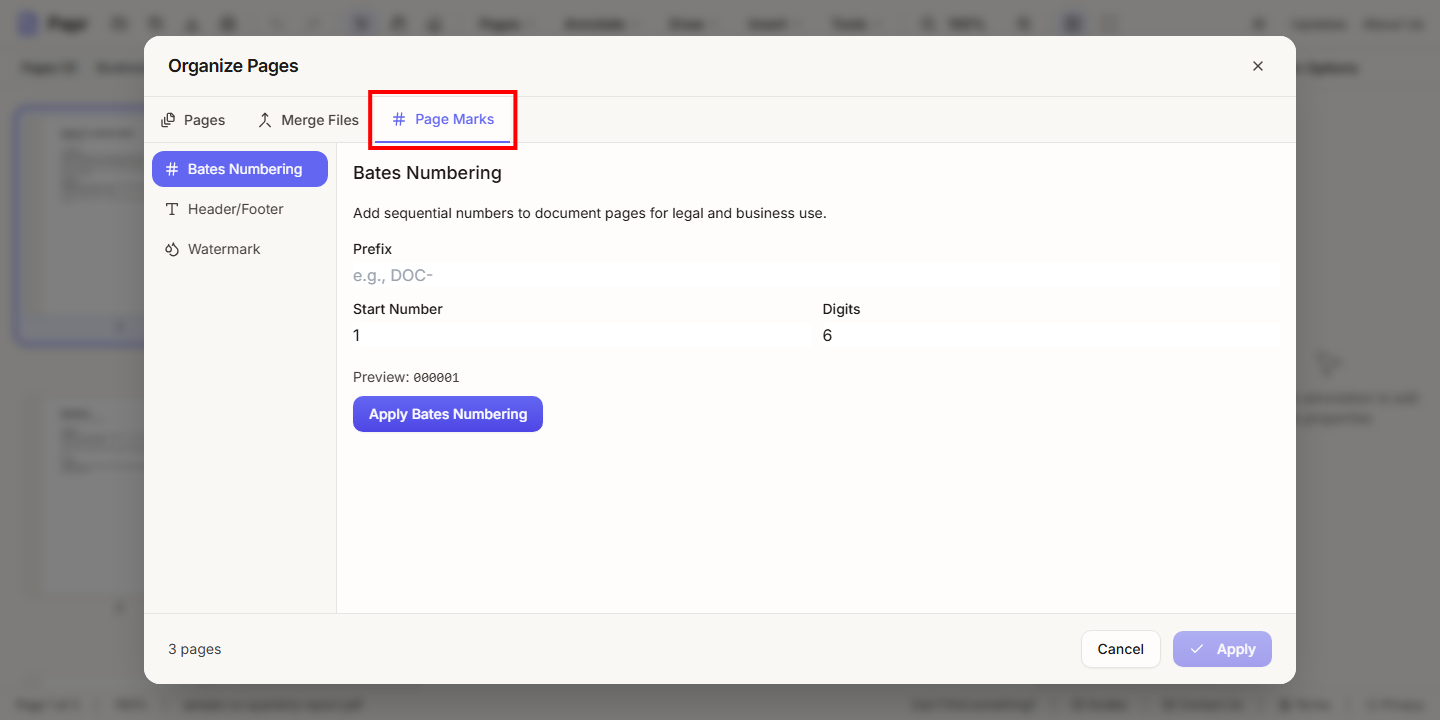Click the 'Organize Pages' dialog title
The image size is (1440, 720).
click(x=233, y=66)
